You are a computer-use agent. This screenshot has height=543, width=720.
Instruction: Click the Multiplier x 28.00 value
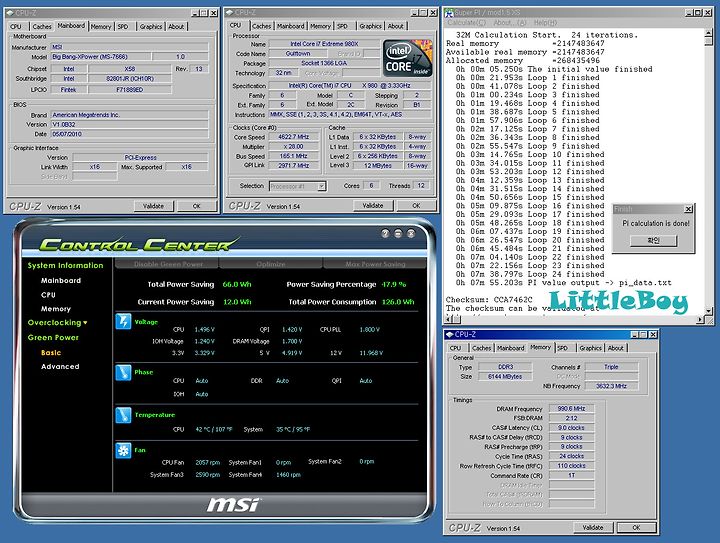pyautogui.click(x=293, y=146)
